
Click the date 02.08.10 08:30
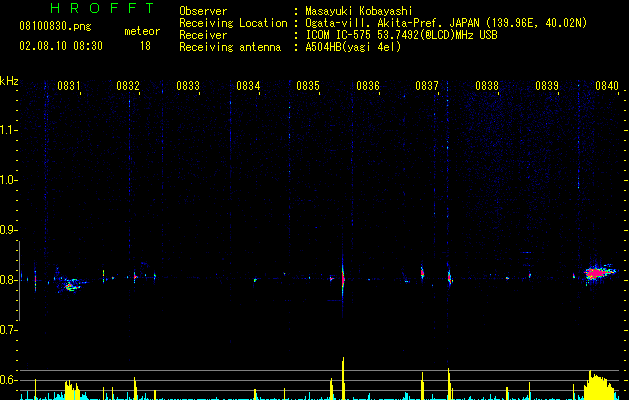(x=61, y=46)
